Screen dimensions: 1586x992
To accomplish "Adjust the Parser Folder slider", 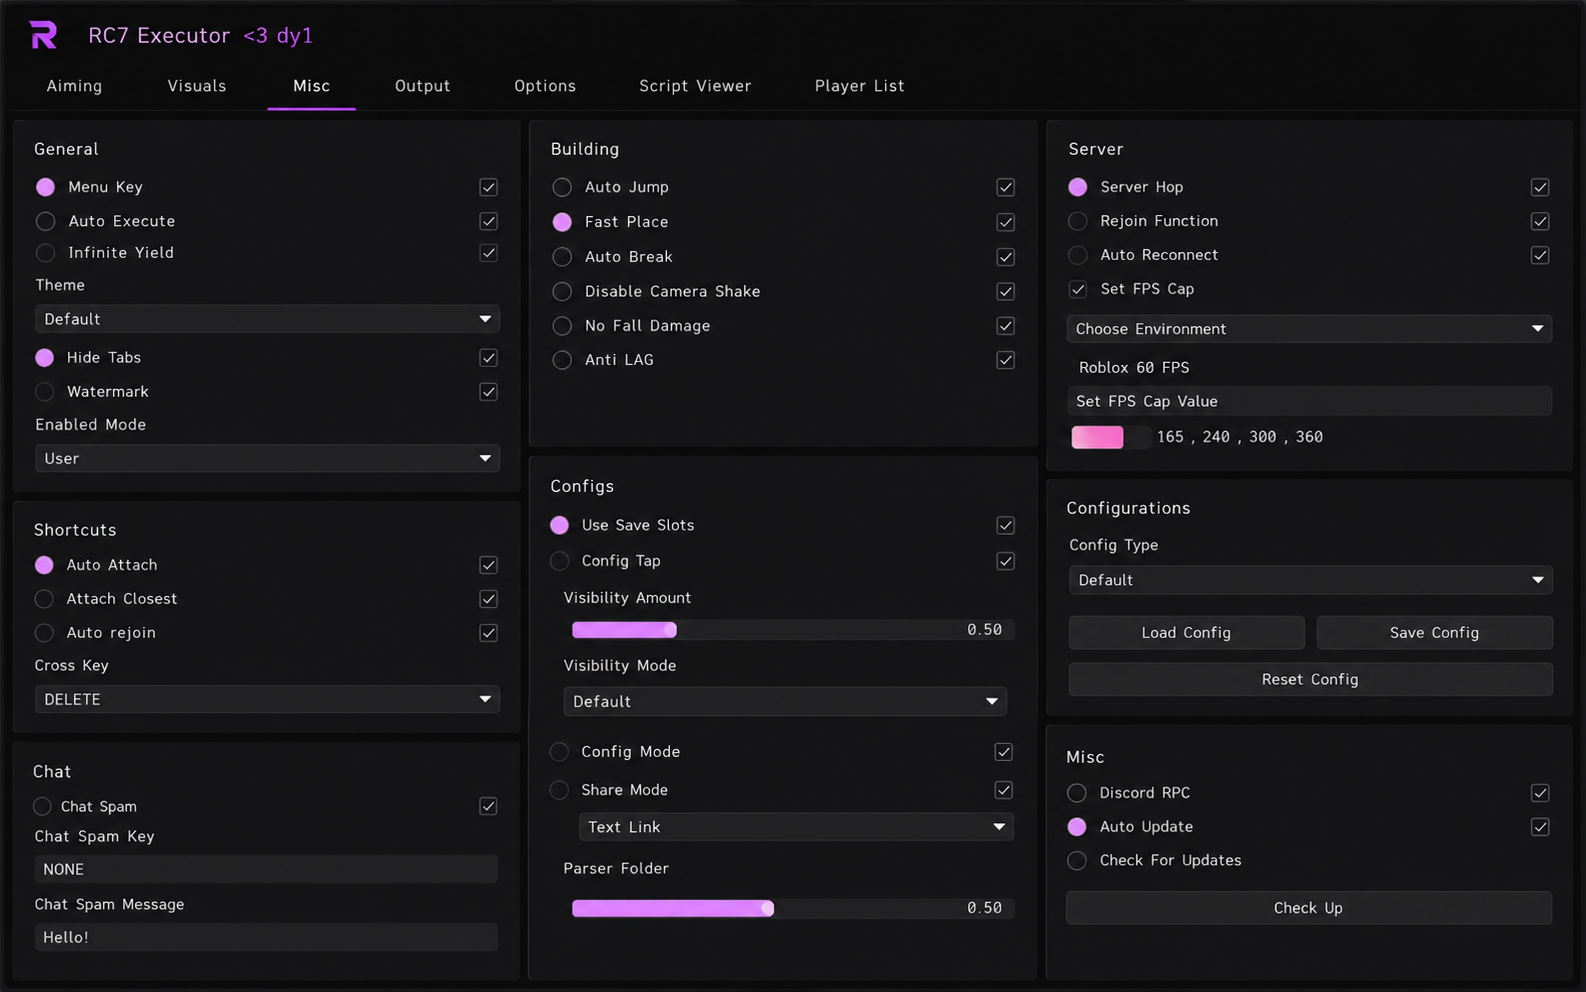I will click(x=793, y=908).
